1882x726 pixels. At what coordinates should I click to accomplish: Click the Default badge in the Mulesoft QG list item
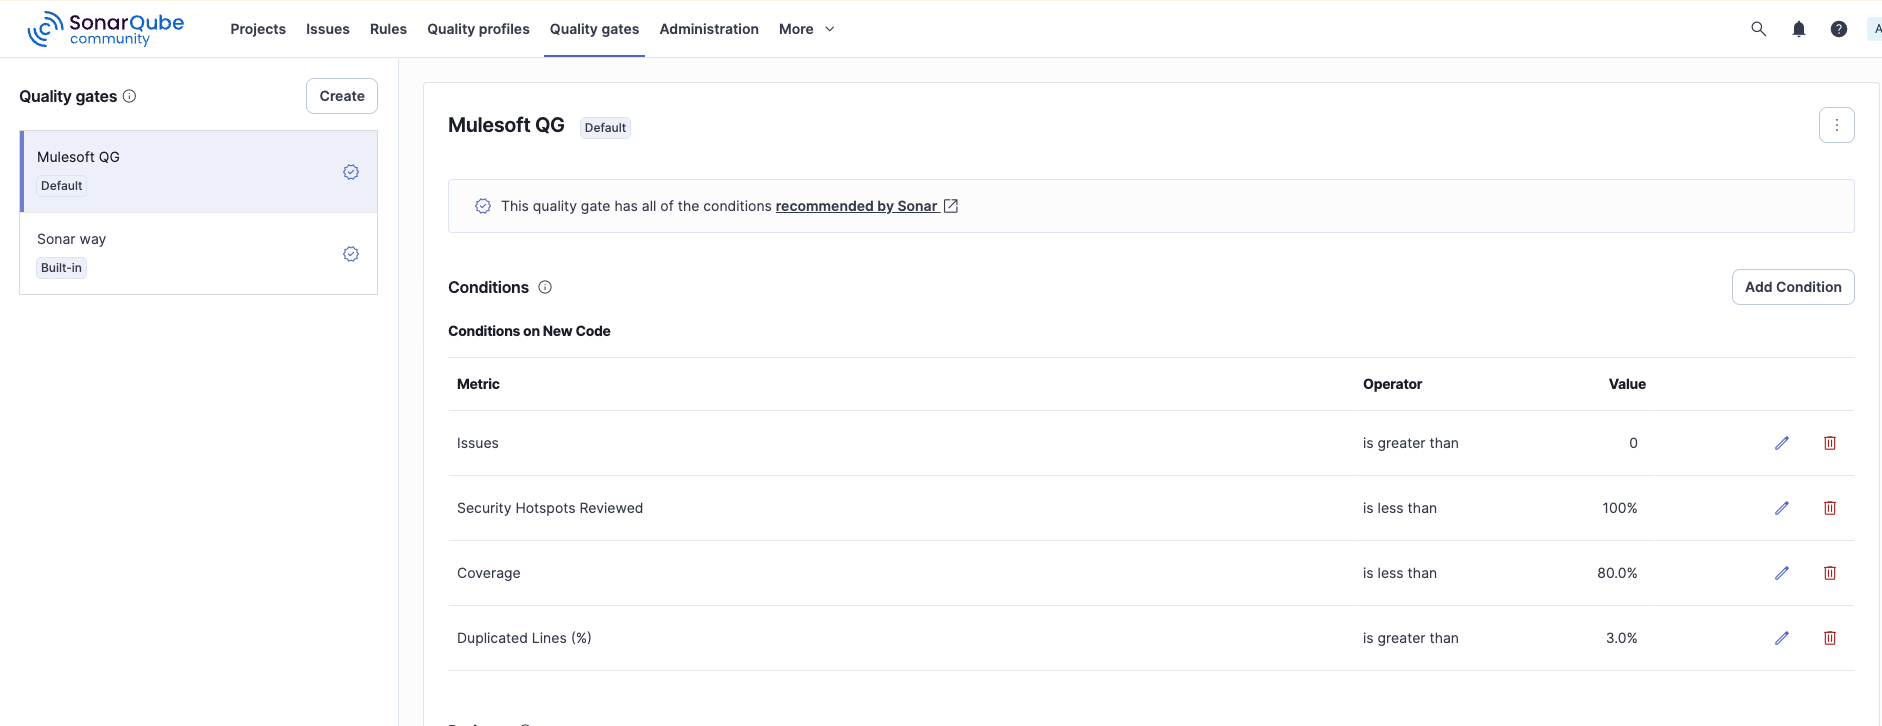tap(62, 186)
